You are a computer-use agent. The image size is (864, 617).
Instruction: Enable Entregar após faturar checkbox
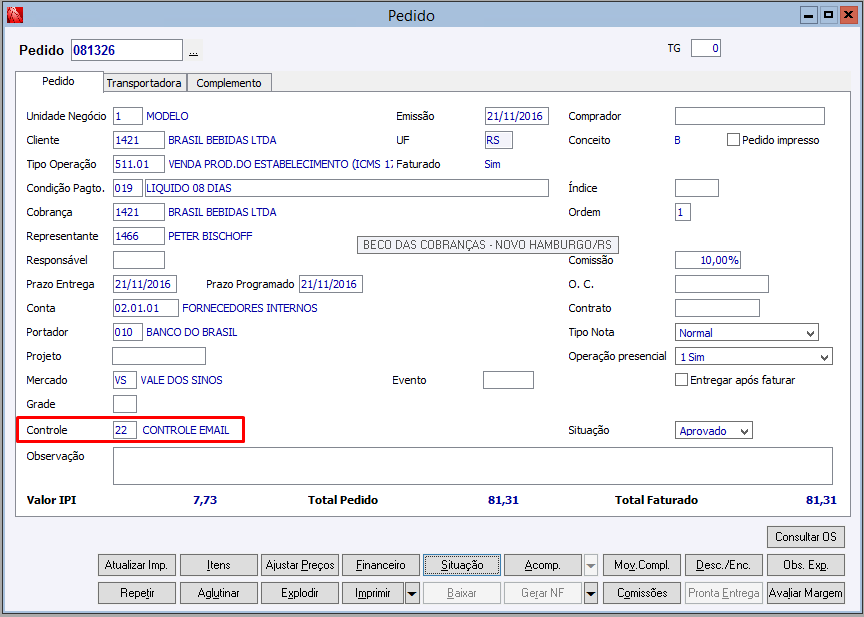[681, 380]
